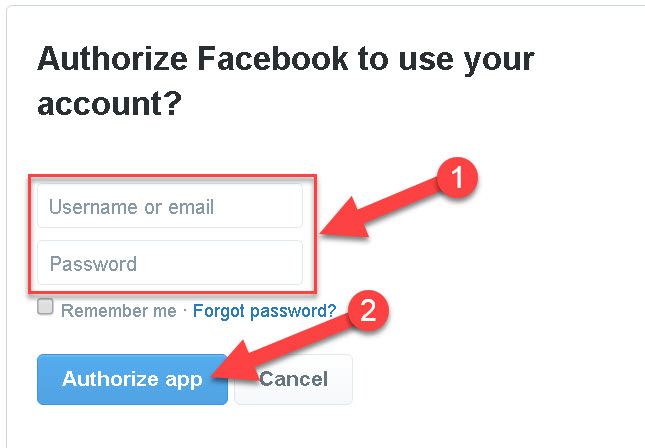Click the red number 2 badge
645x448 pixels.
point(367,309)
